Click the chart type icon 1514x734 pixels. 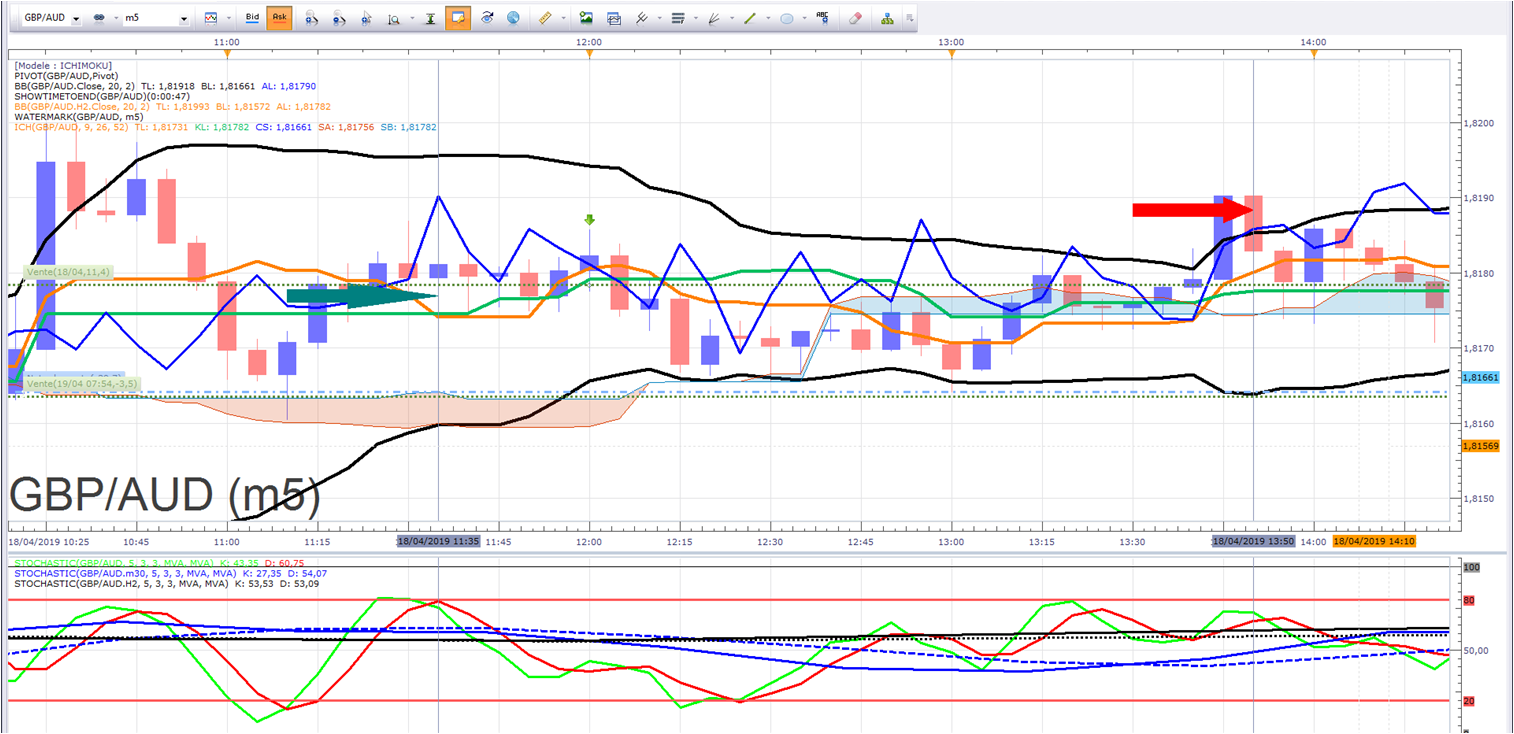[210, 18]
